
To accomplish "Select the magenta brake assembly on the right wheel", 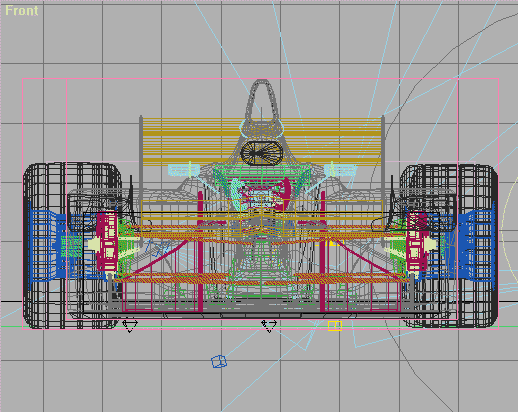I will (417, 241).
